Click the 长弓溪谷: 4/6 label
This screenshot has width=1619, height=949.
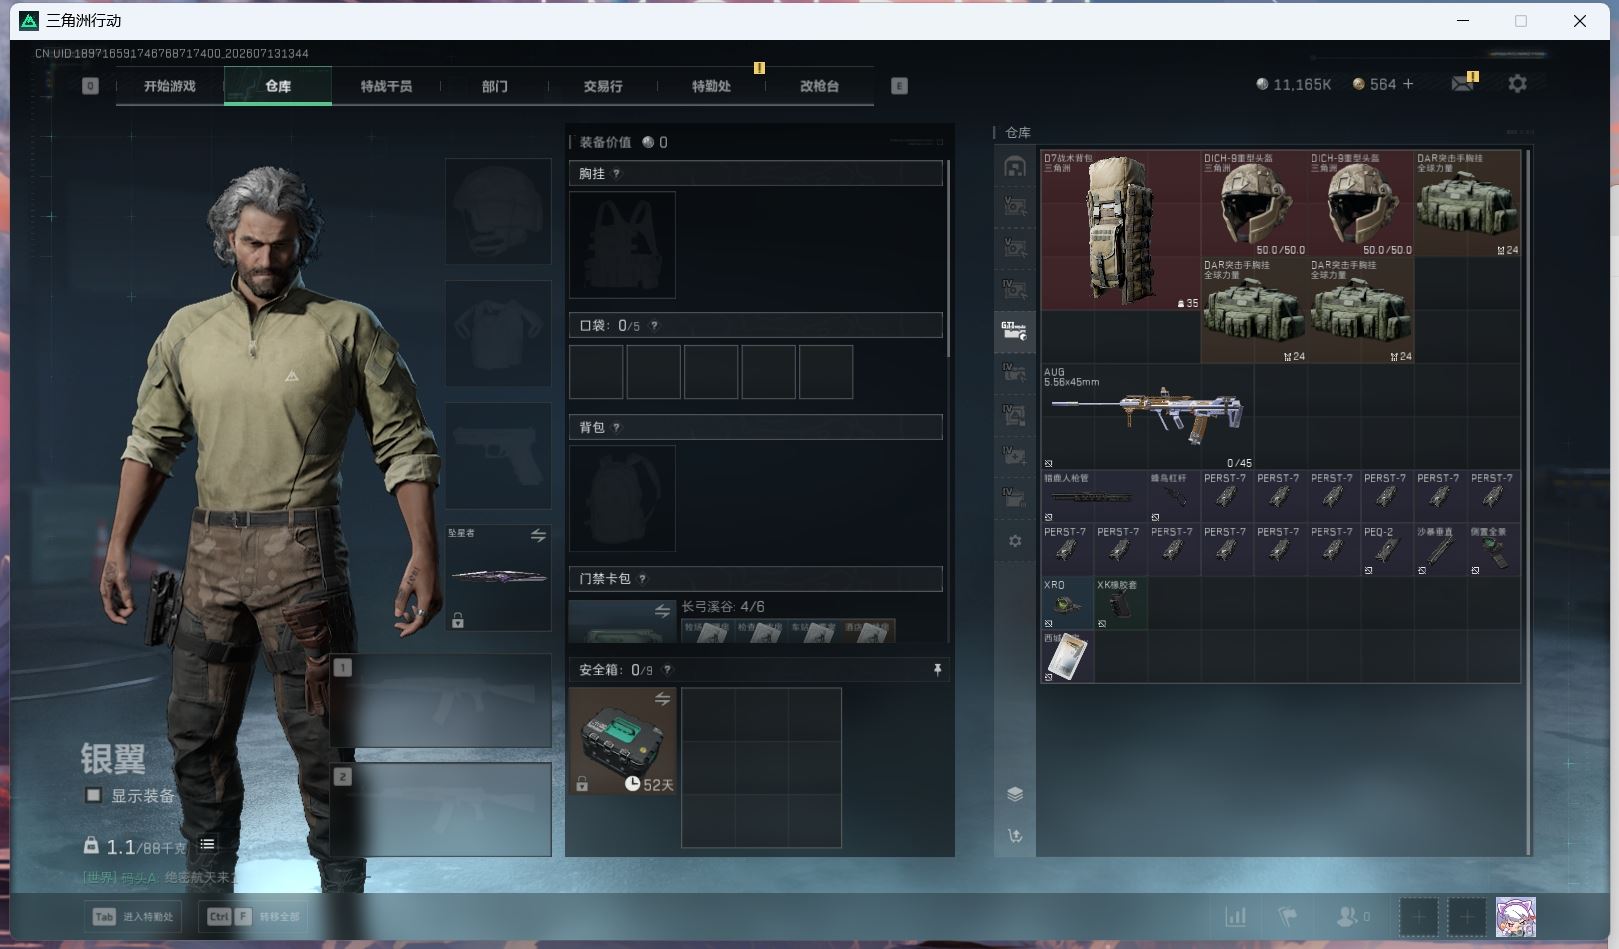pos(723,607)
